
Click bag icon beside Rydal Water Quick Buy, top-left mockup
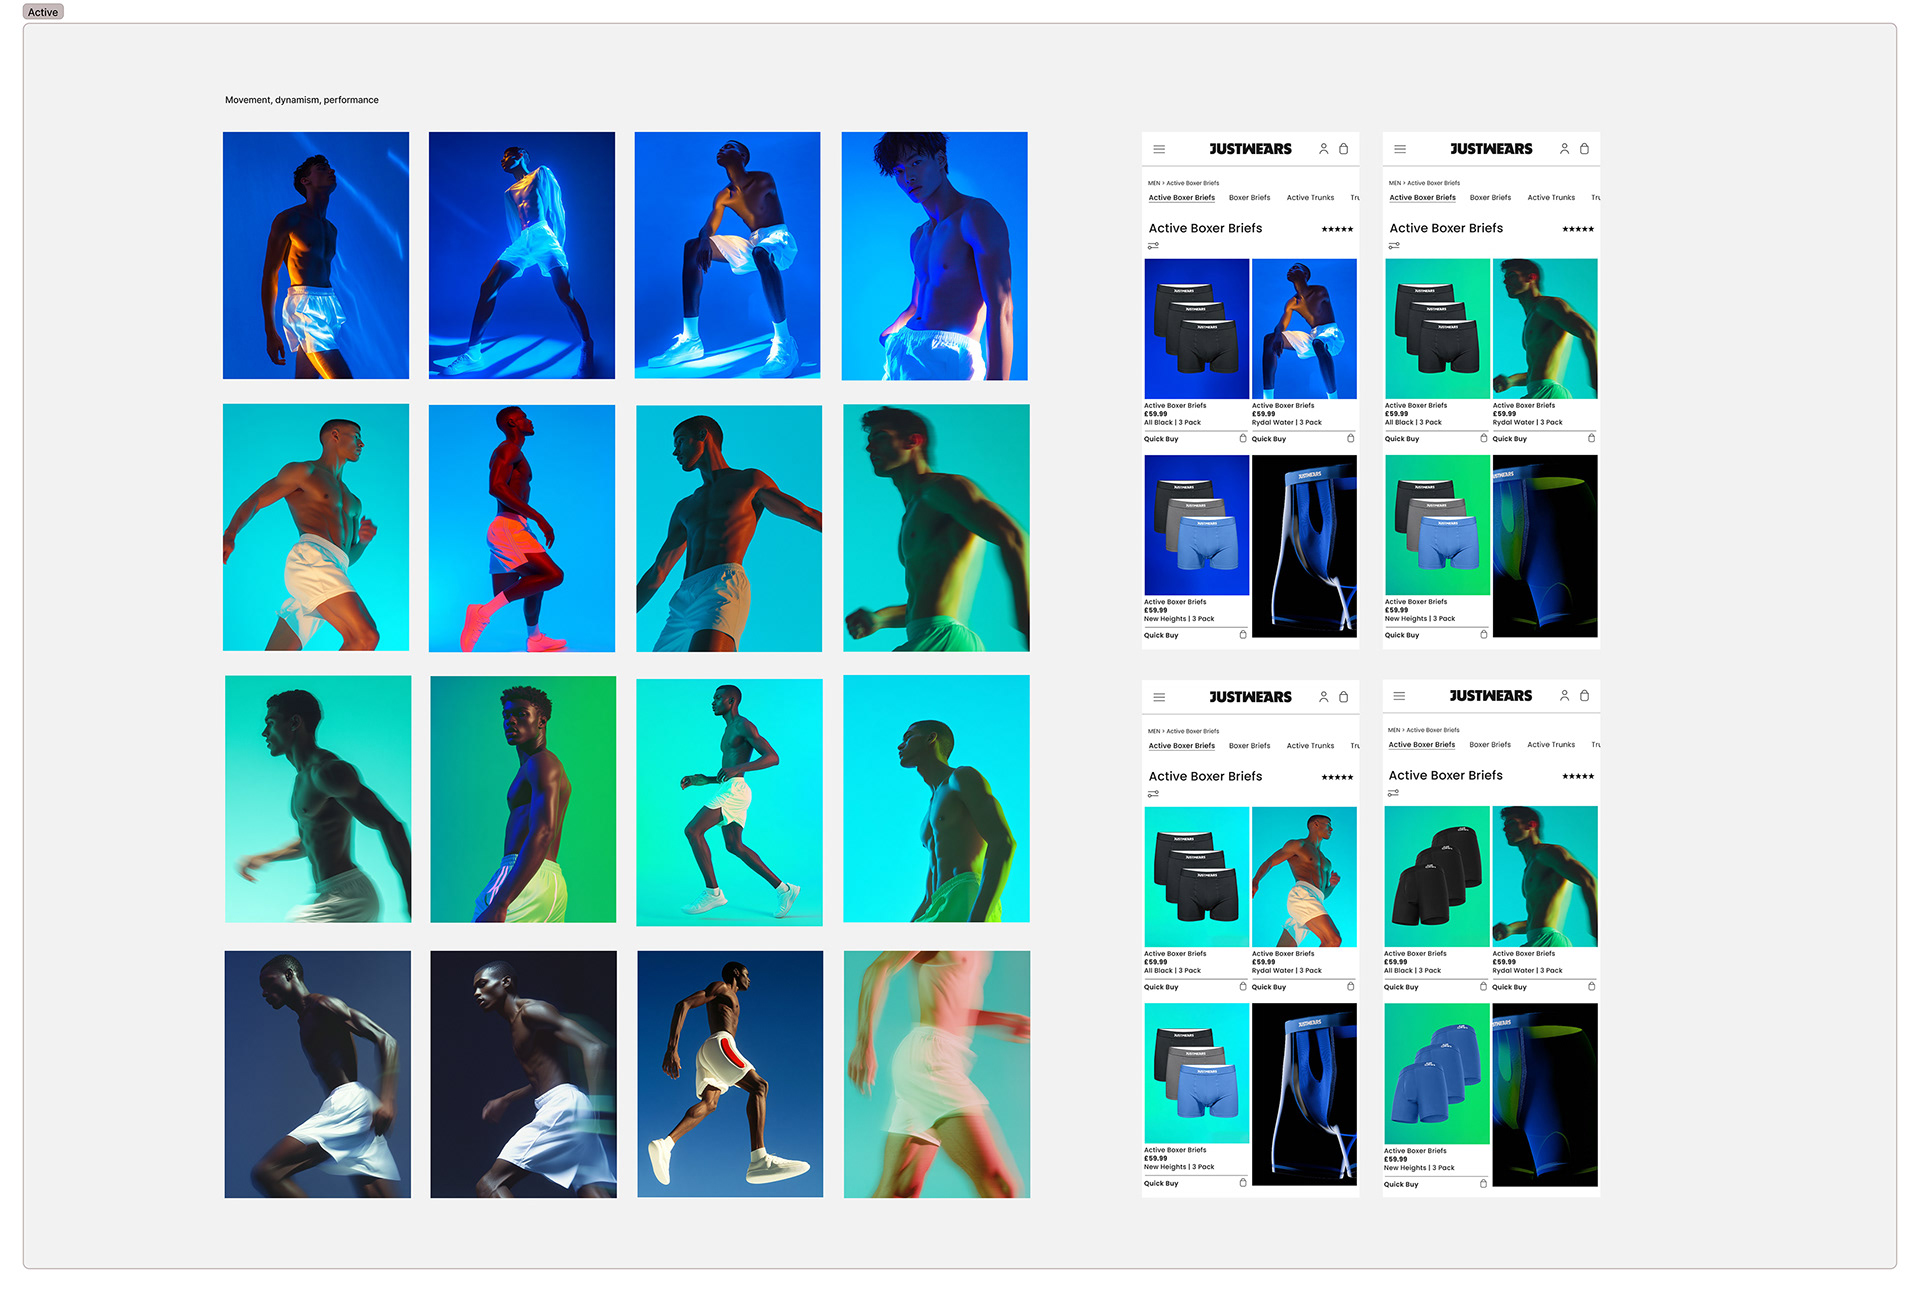pos(1350,438)
